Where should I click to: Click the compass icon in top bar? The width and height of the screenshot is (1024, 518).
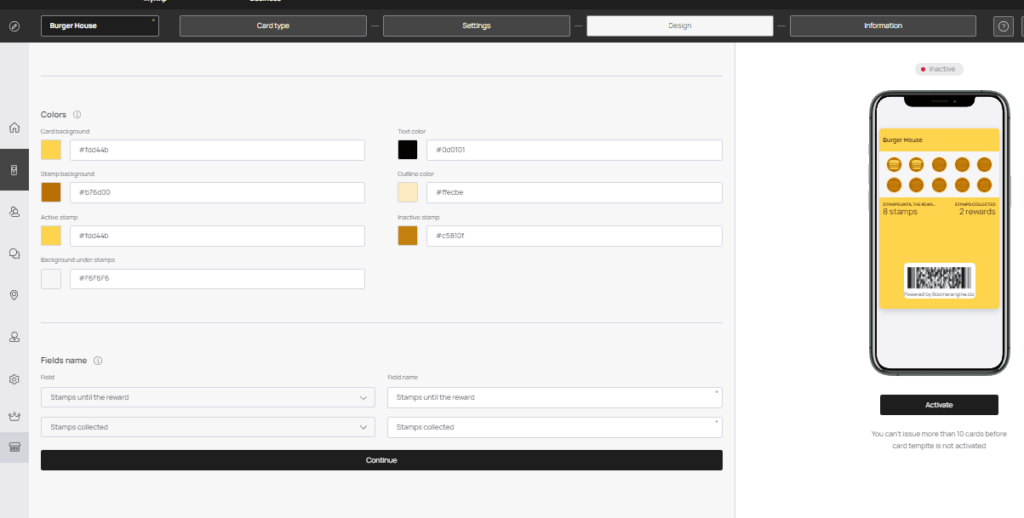click(14, 26)
